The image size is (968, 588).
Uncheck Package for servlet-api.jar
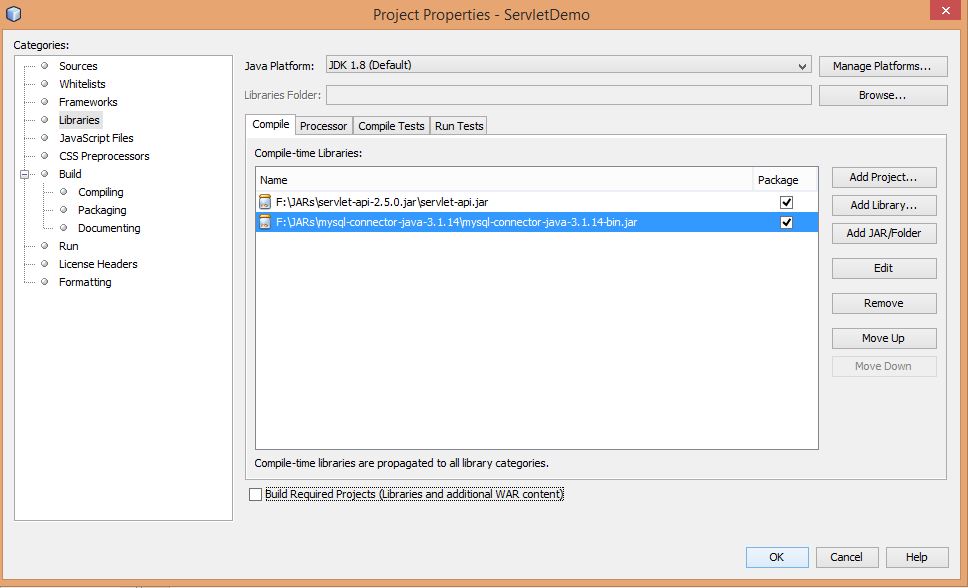(x=786, y=202)
